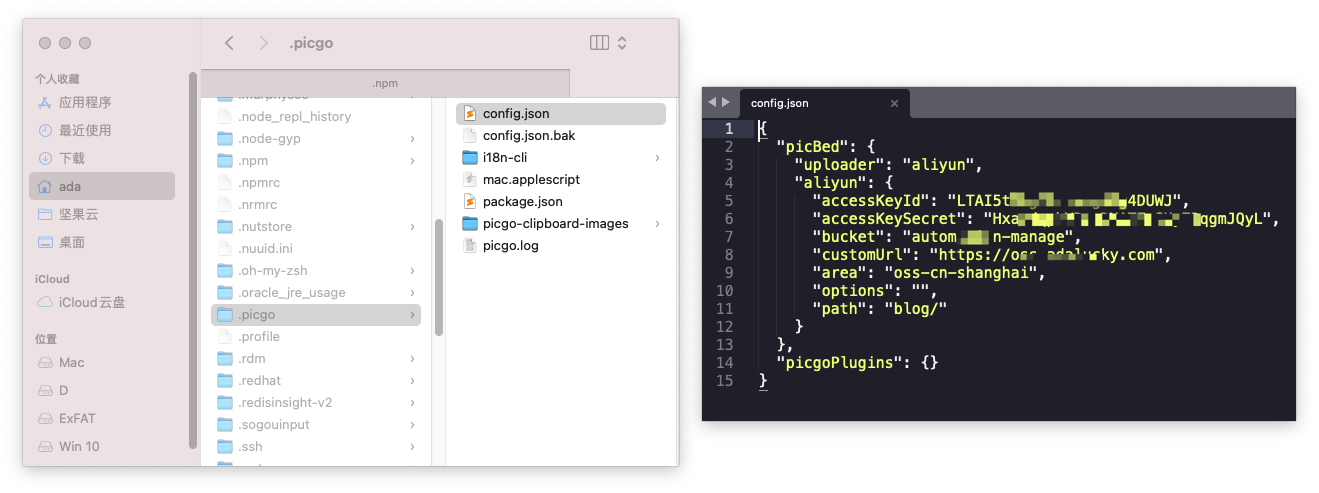Open the 坚果云 sidebar folder
Viewport: 1319px width, 493px height.
tap(79, 214)
